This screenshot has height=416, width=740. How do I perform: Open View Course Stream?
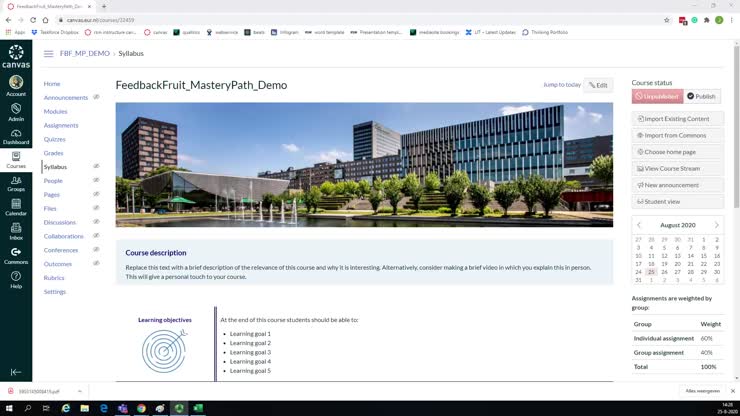[x=677, y=169]
